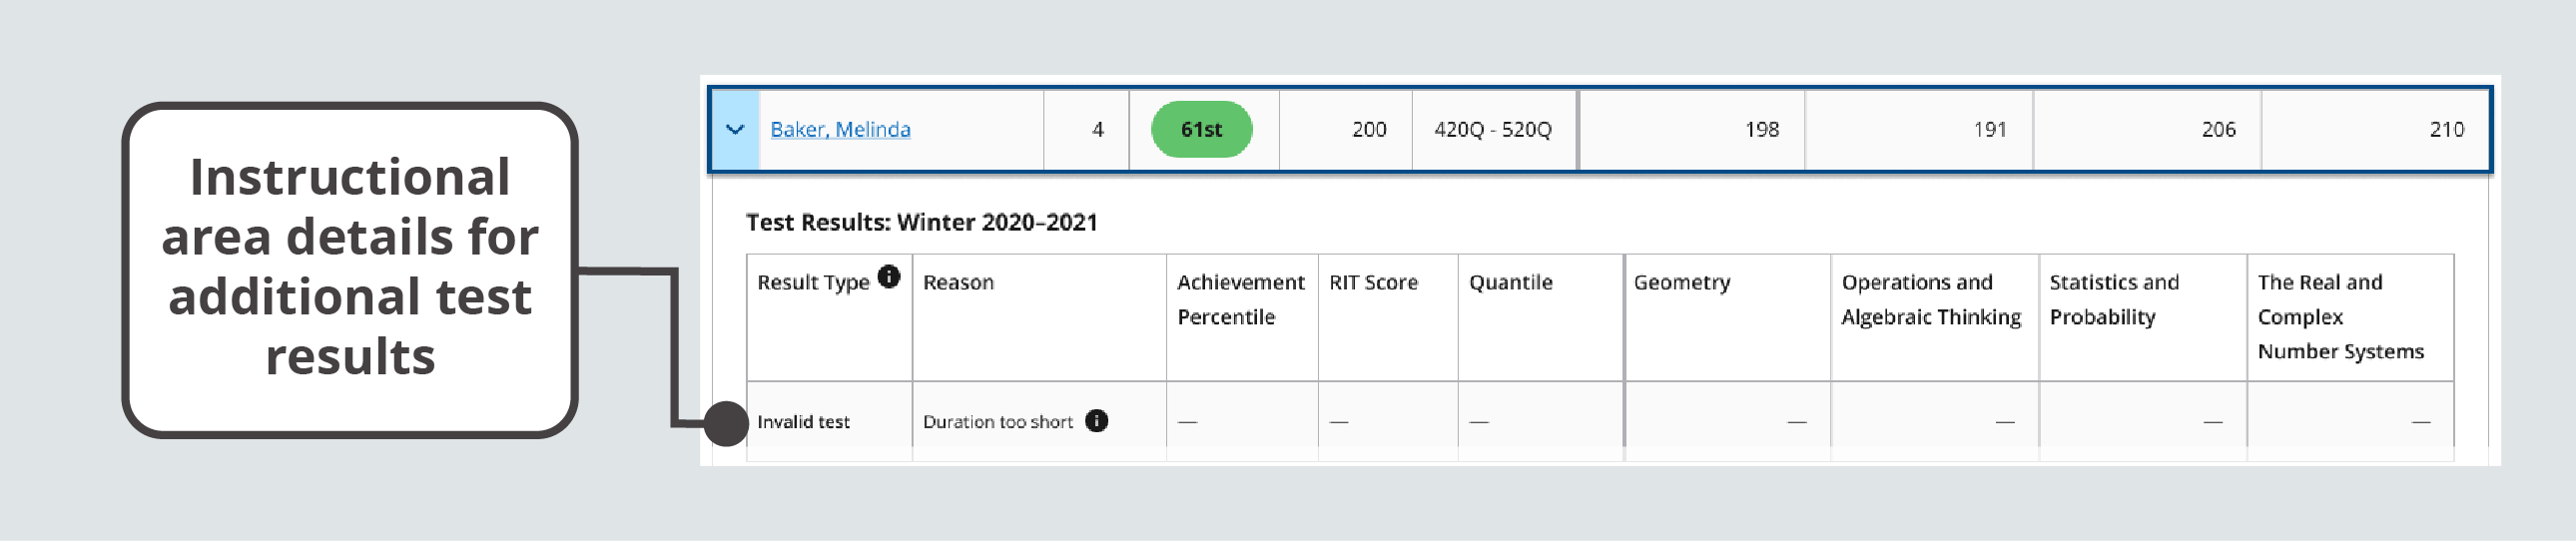Click the RIT score 200 cell
The image size is (2576, 541).
point(1368,129)
